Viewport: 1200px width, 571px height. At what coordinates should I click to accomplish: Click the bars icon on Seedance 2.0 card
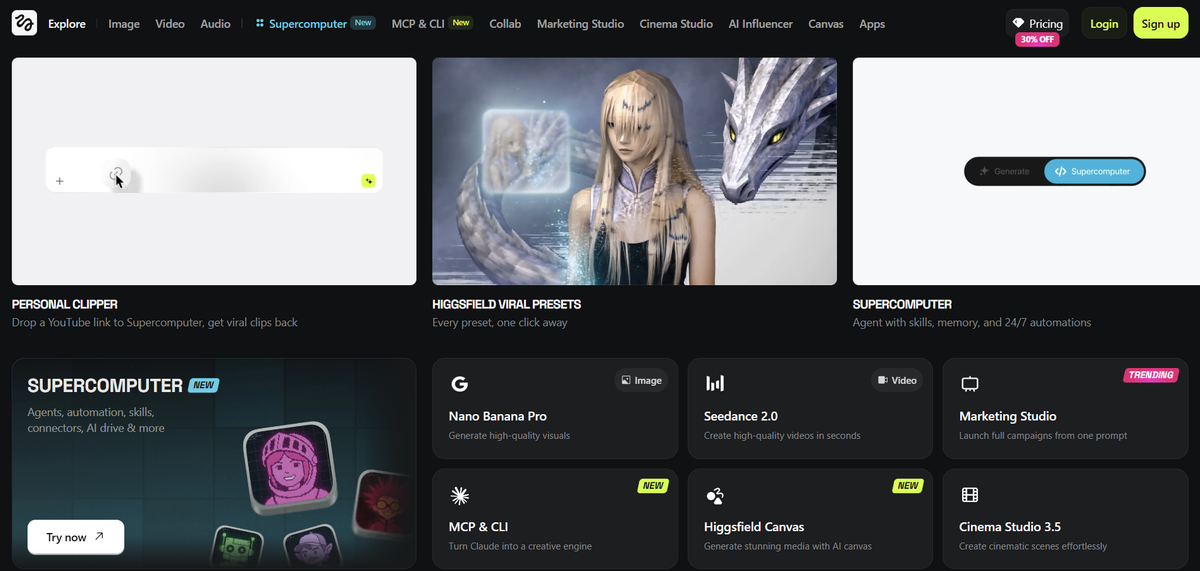[715, 383]
